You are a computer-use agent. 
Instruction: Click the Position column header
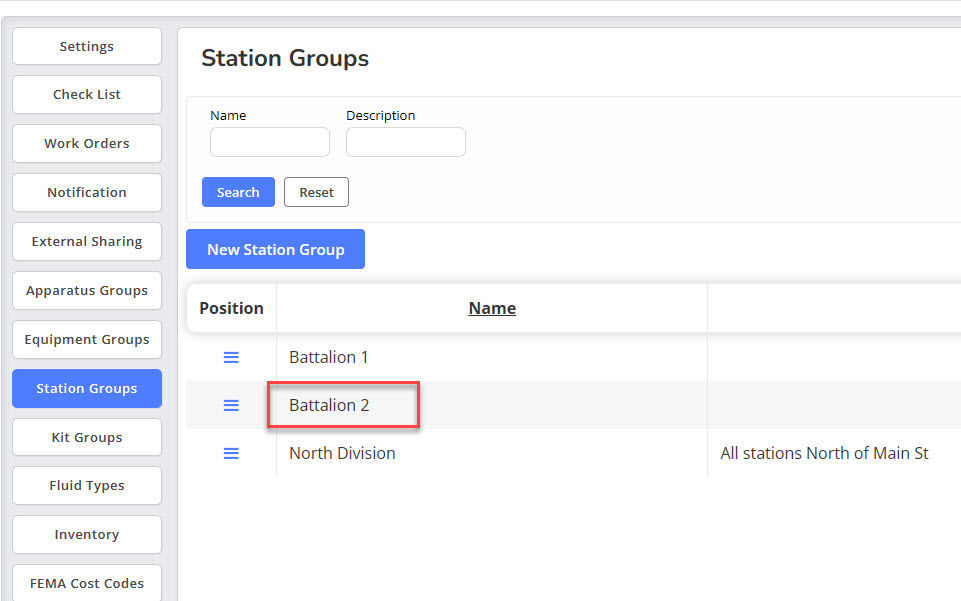point(231,308)
